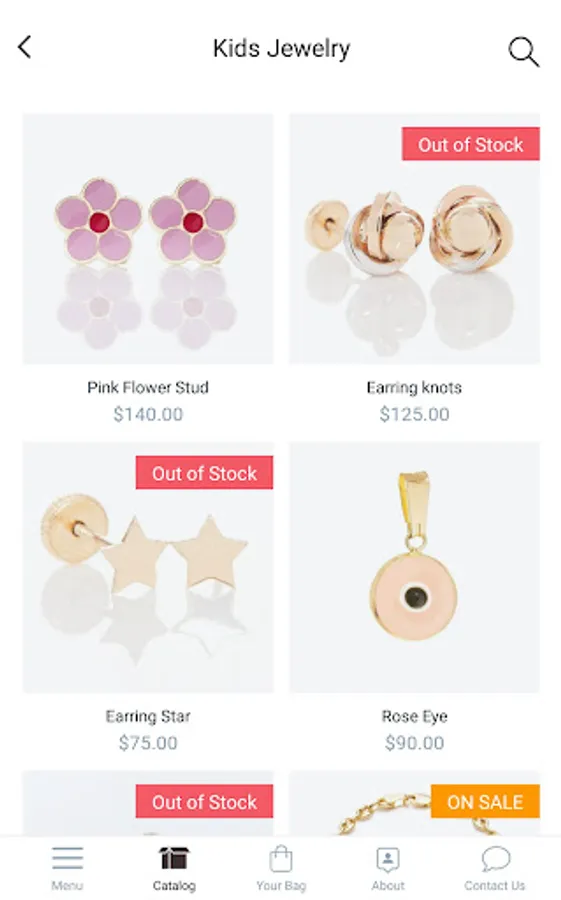Tap the $140.00 price label
561x900 pixels.
pyautogui.click(x=148, y=414)
